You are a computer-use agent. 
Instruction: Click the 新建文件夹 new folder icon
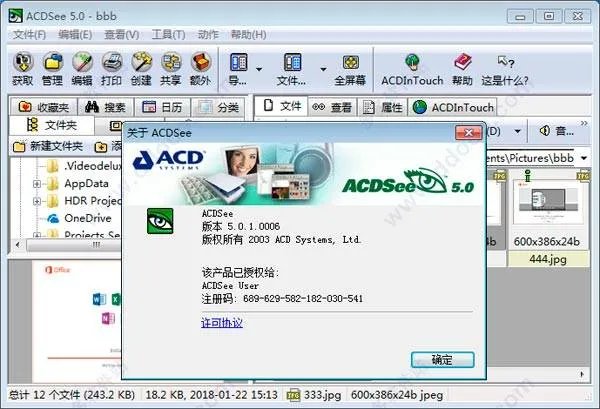coord(19,147)
